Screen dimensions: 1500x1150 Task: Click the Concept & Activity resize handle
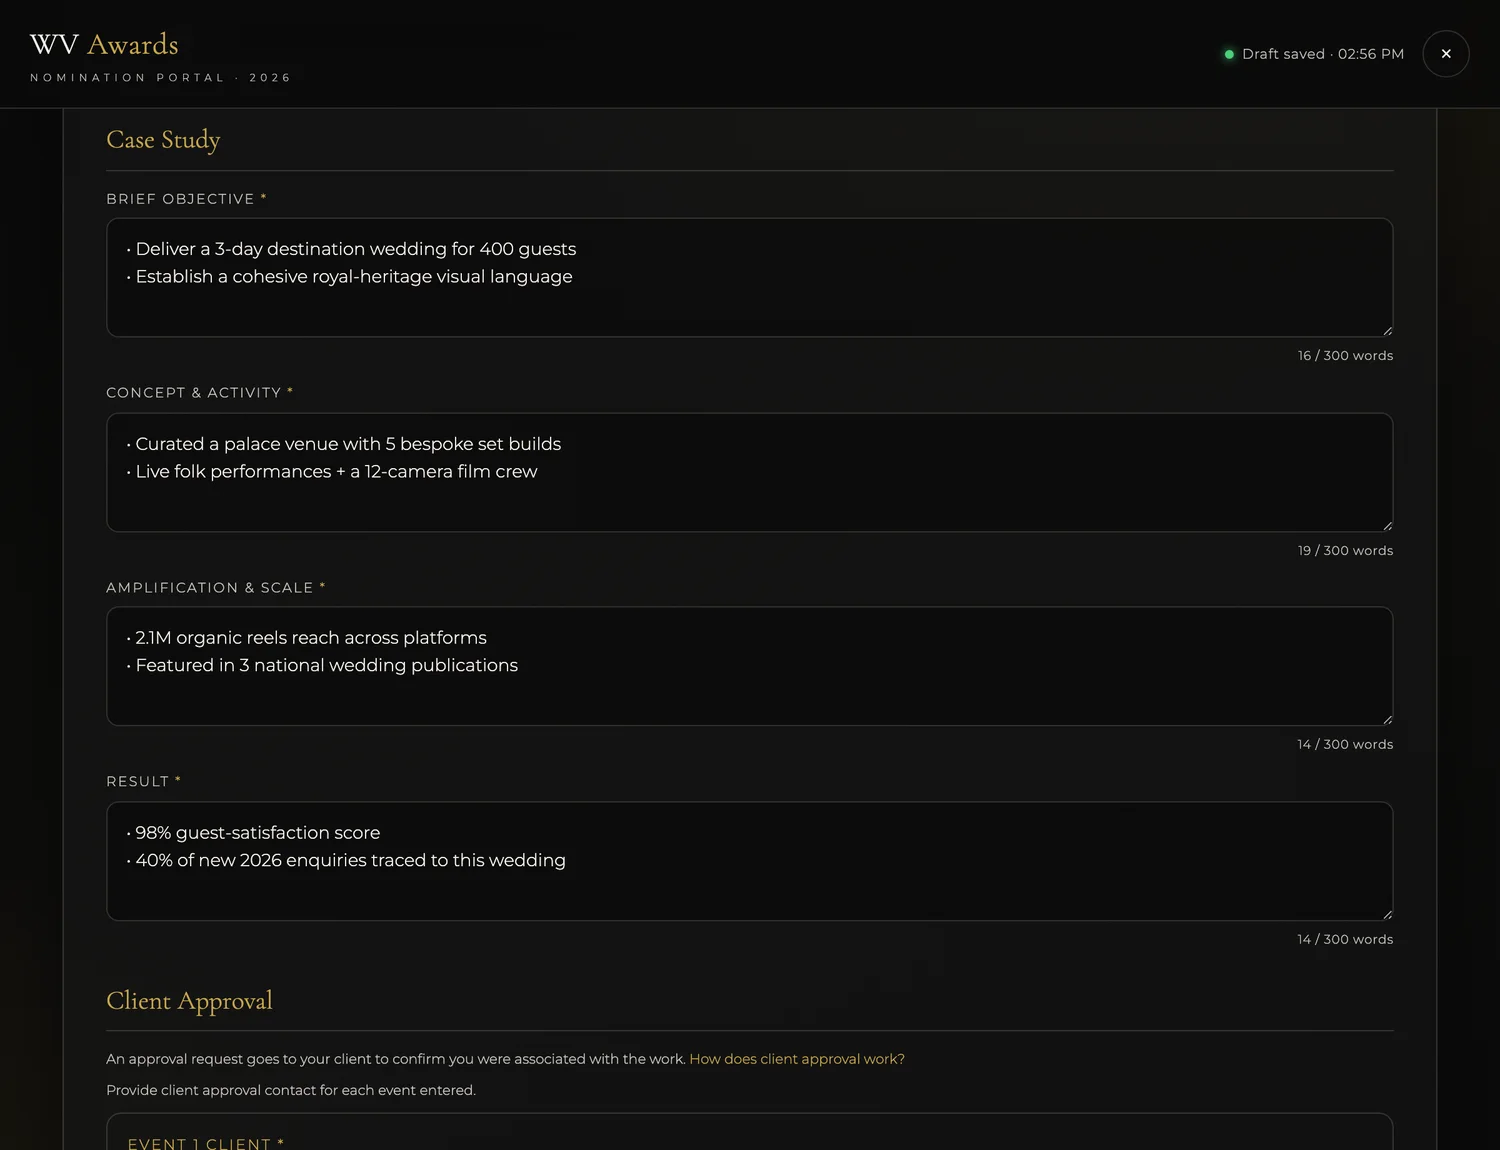tap(1387, 526)
